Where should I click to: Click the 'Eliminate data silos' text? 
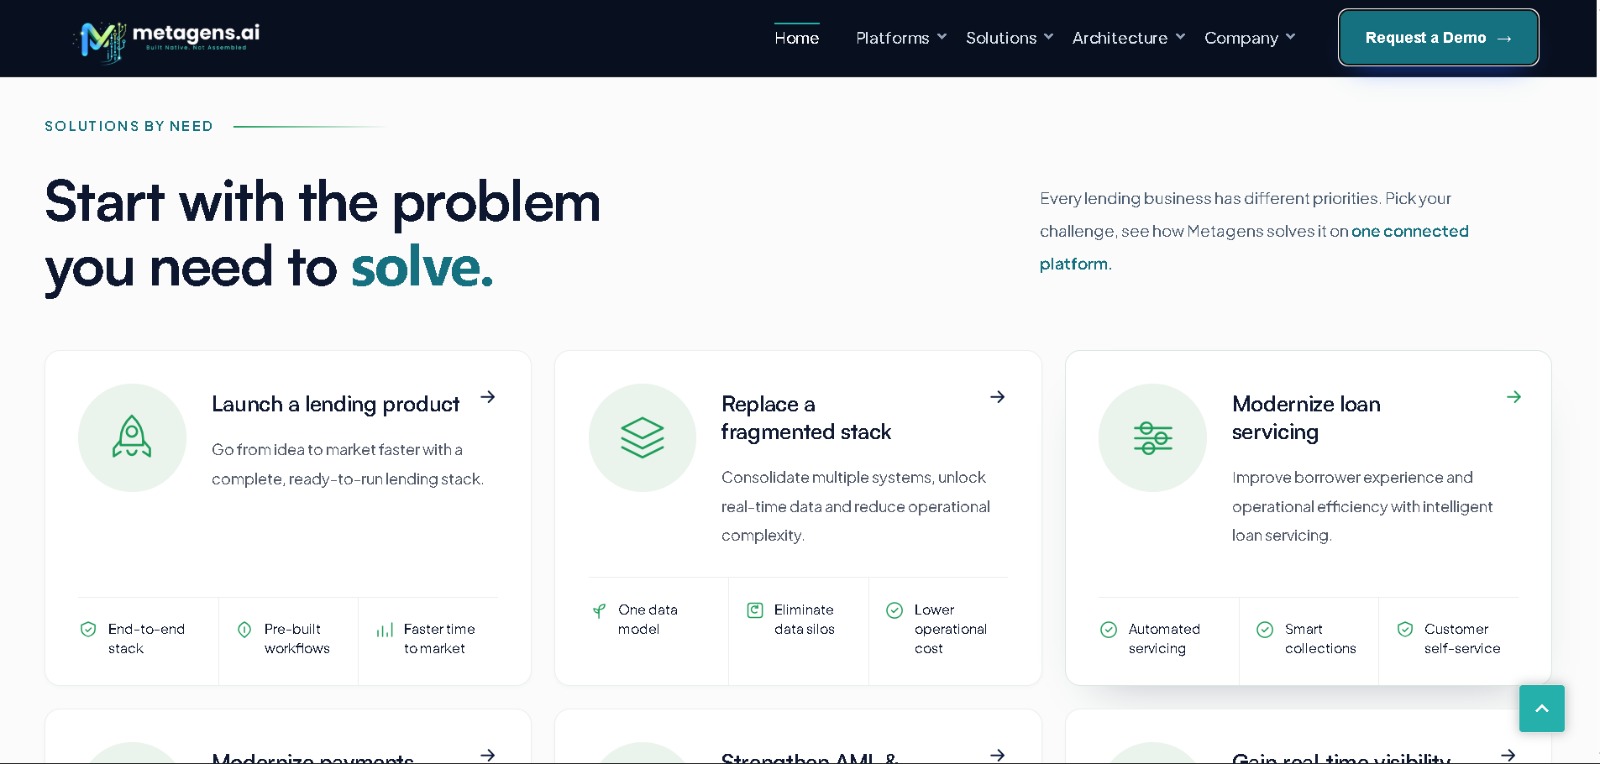coord(804,619)
